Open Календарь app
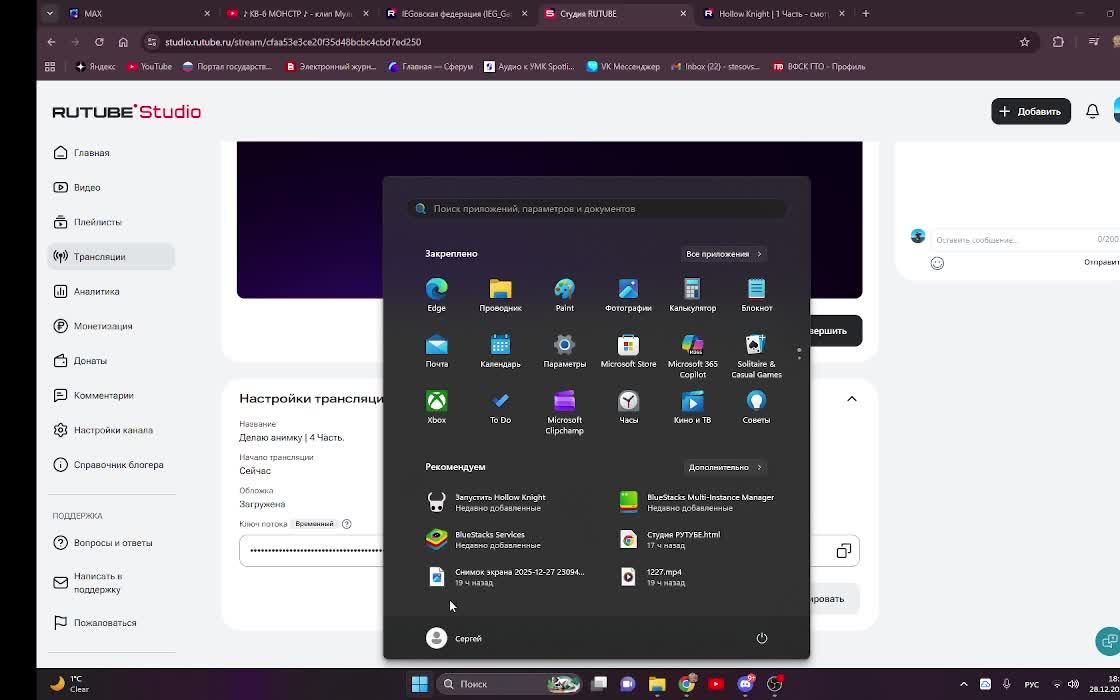This screenshot has height=700, width=1120. click(x=500, y=351)
